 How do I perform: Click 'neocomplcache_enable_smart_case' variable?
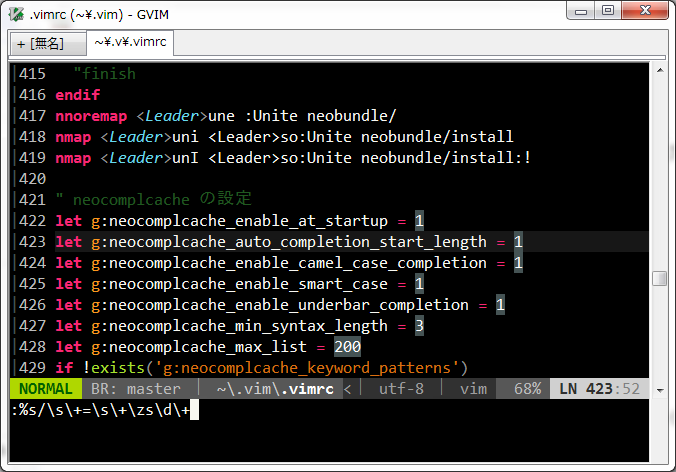click(248, 284)
